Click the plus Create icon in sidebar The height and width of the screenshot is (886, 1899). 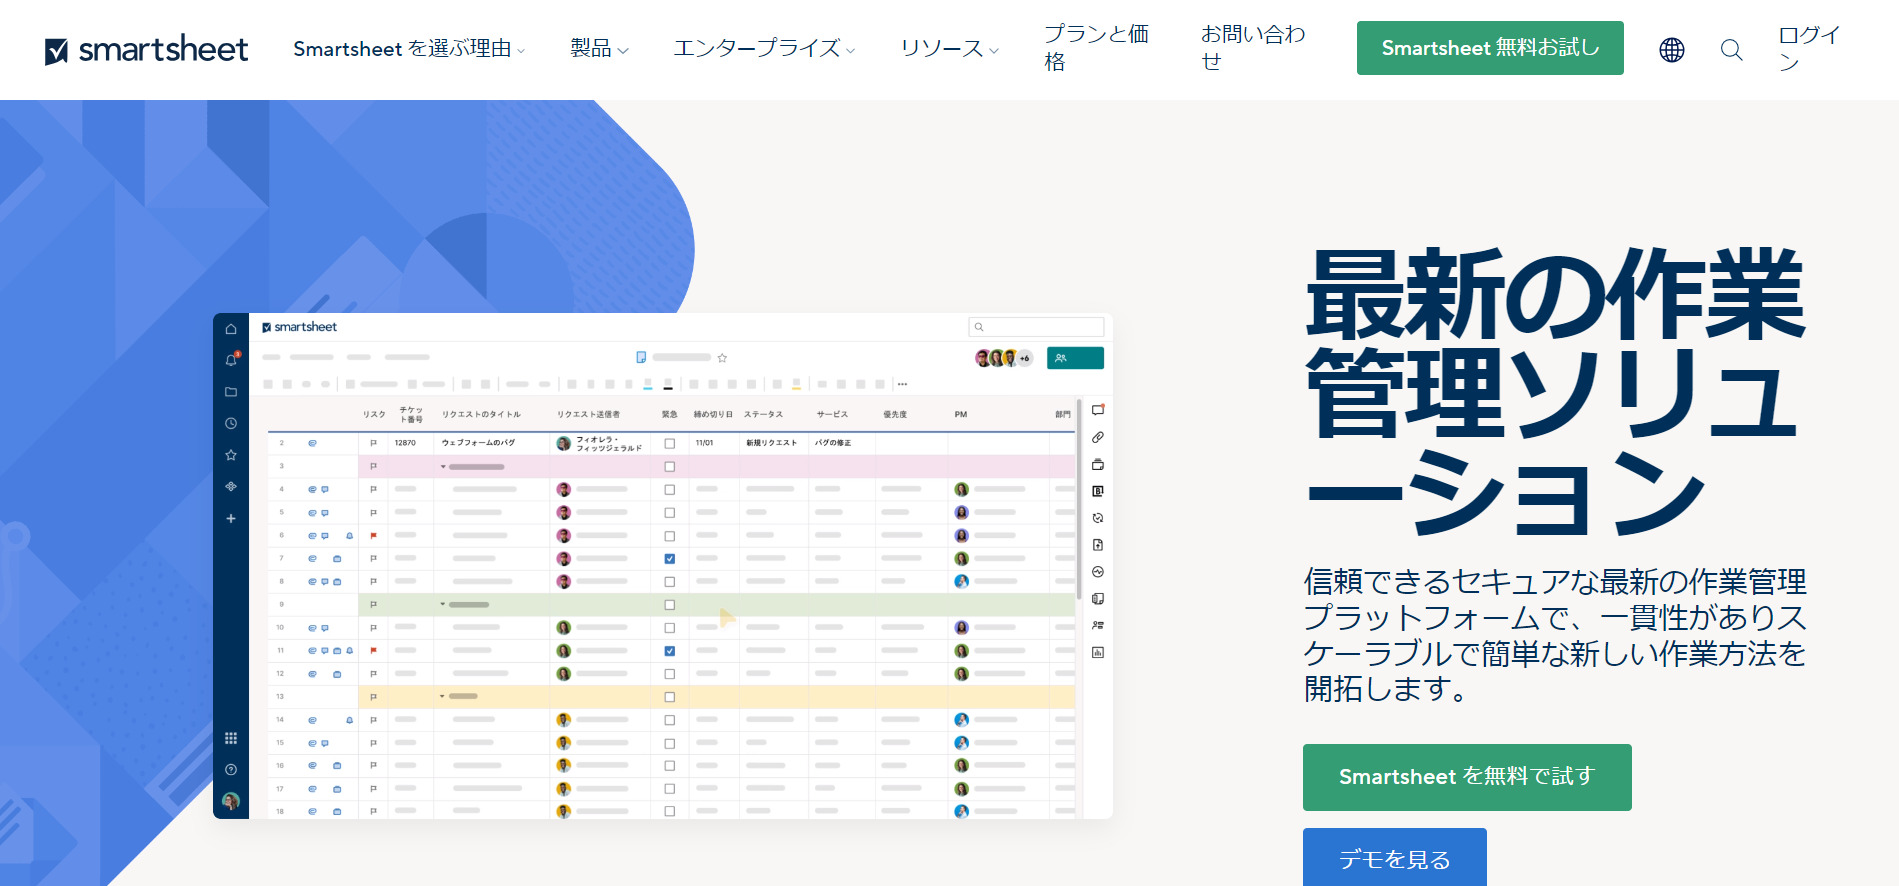click(x=231, y=518)
